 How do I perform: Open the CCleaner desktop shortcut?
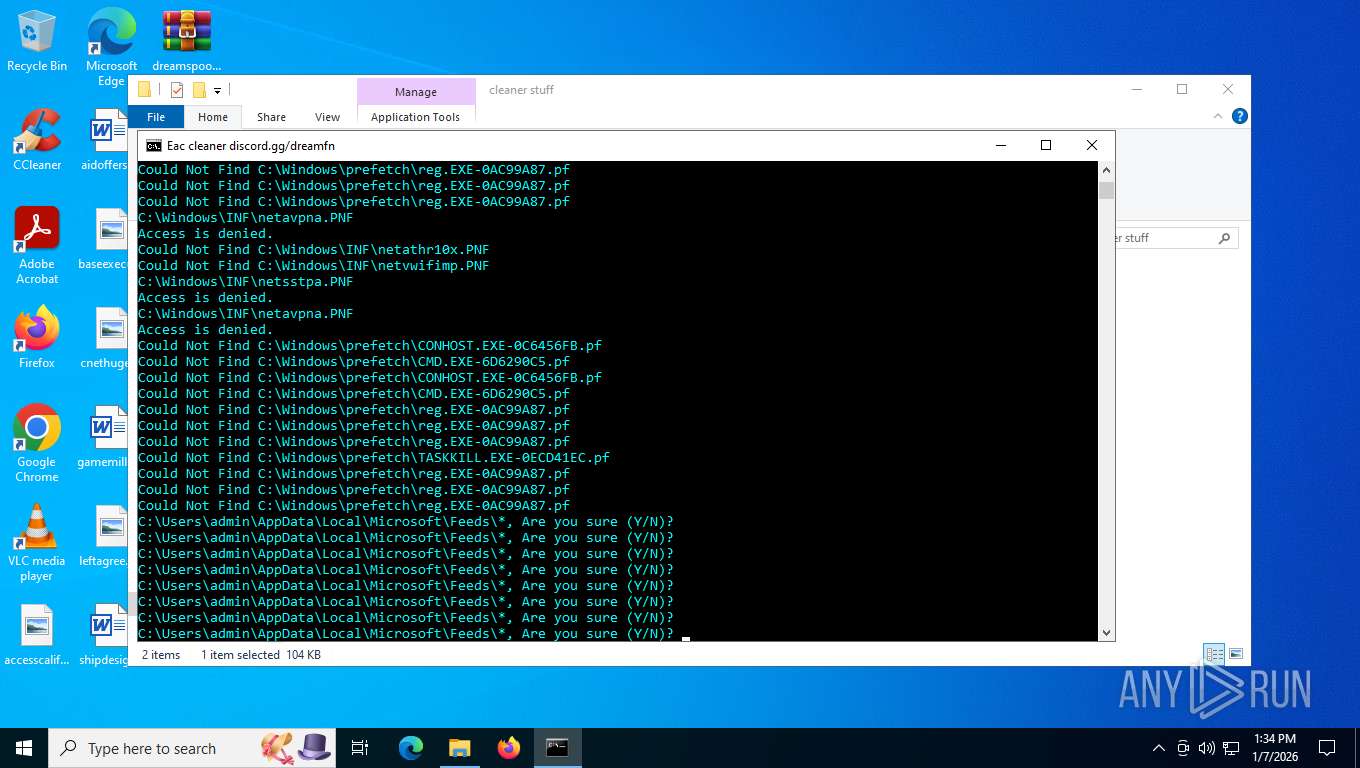click(37, 140)
